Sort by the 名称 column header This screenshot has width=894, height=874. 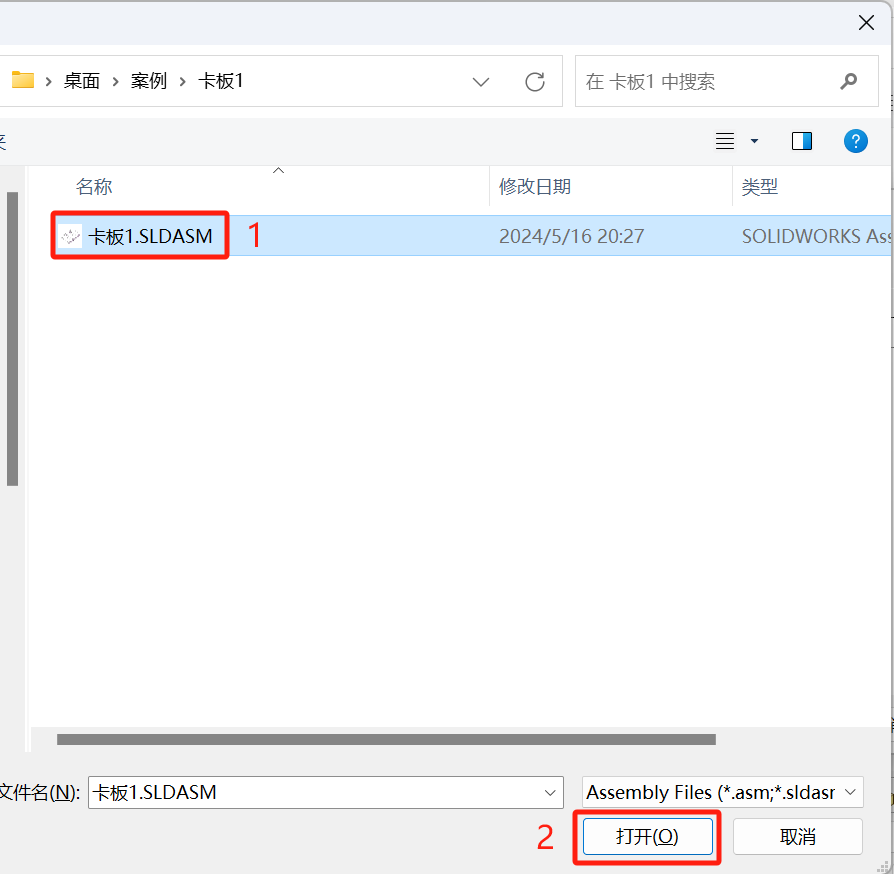pyautogui.click(x=94, y=186)
